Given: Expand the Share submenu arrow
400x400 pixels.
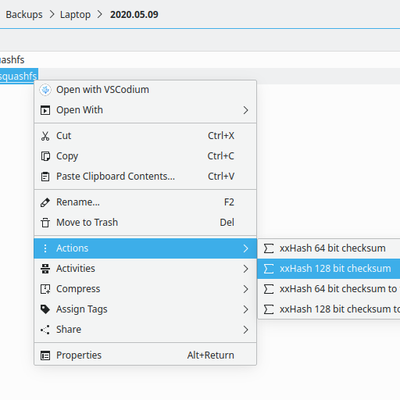Looking at the screenshot, I should 246,330.
